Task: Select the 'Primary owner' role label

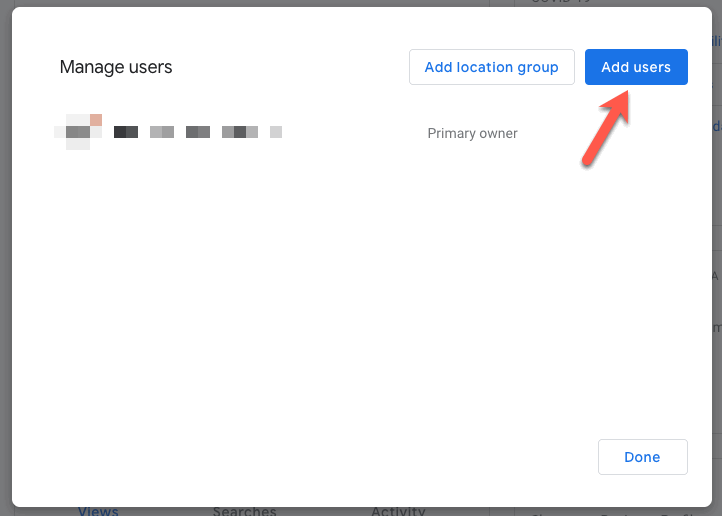Action: (472, 133)
